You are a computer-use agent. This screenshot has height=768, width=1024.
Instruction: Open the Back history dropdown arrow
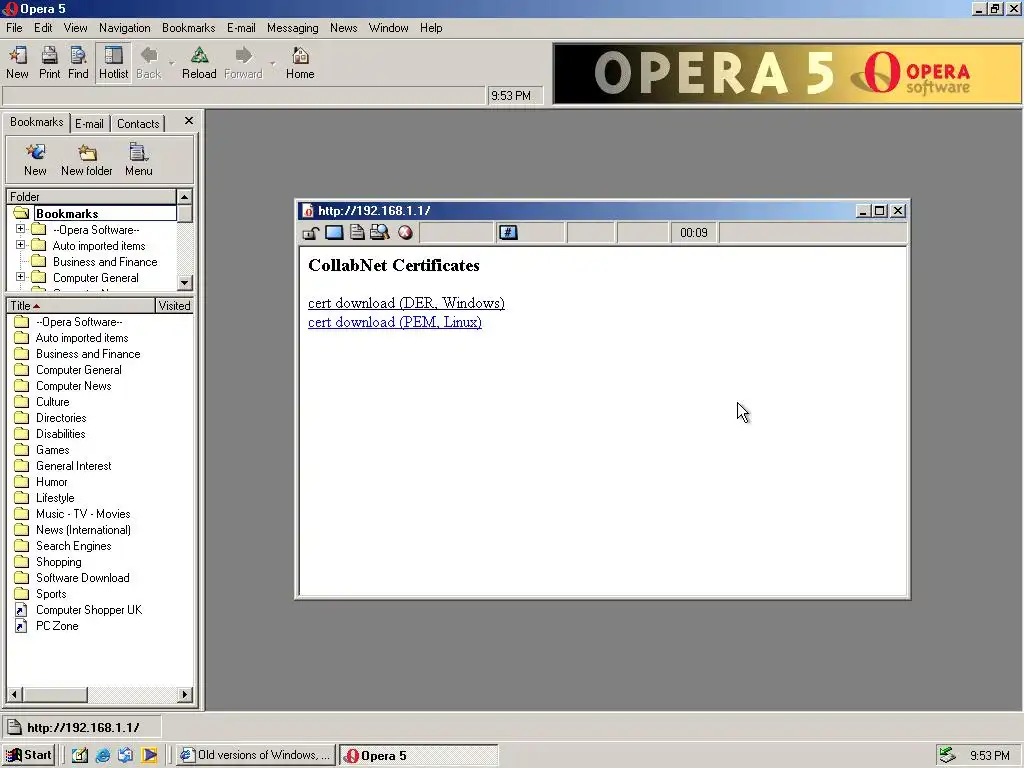click(x=172, y=63)
